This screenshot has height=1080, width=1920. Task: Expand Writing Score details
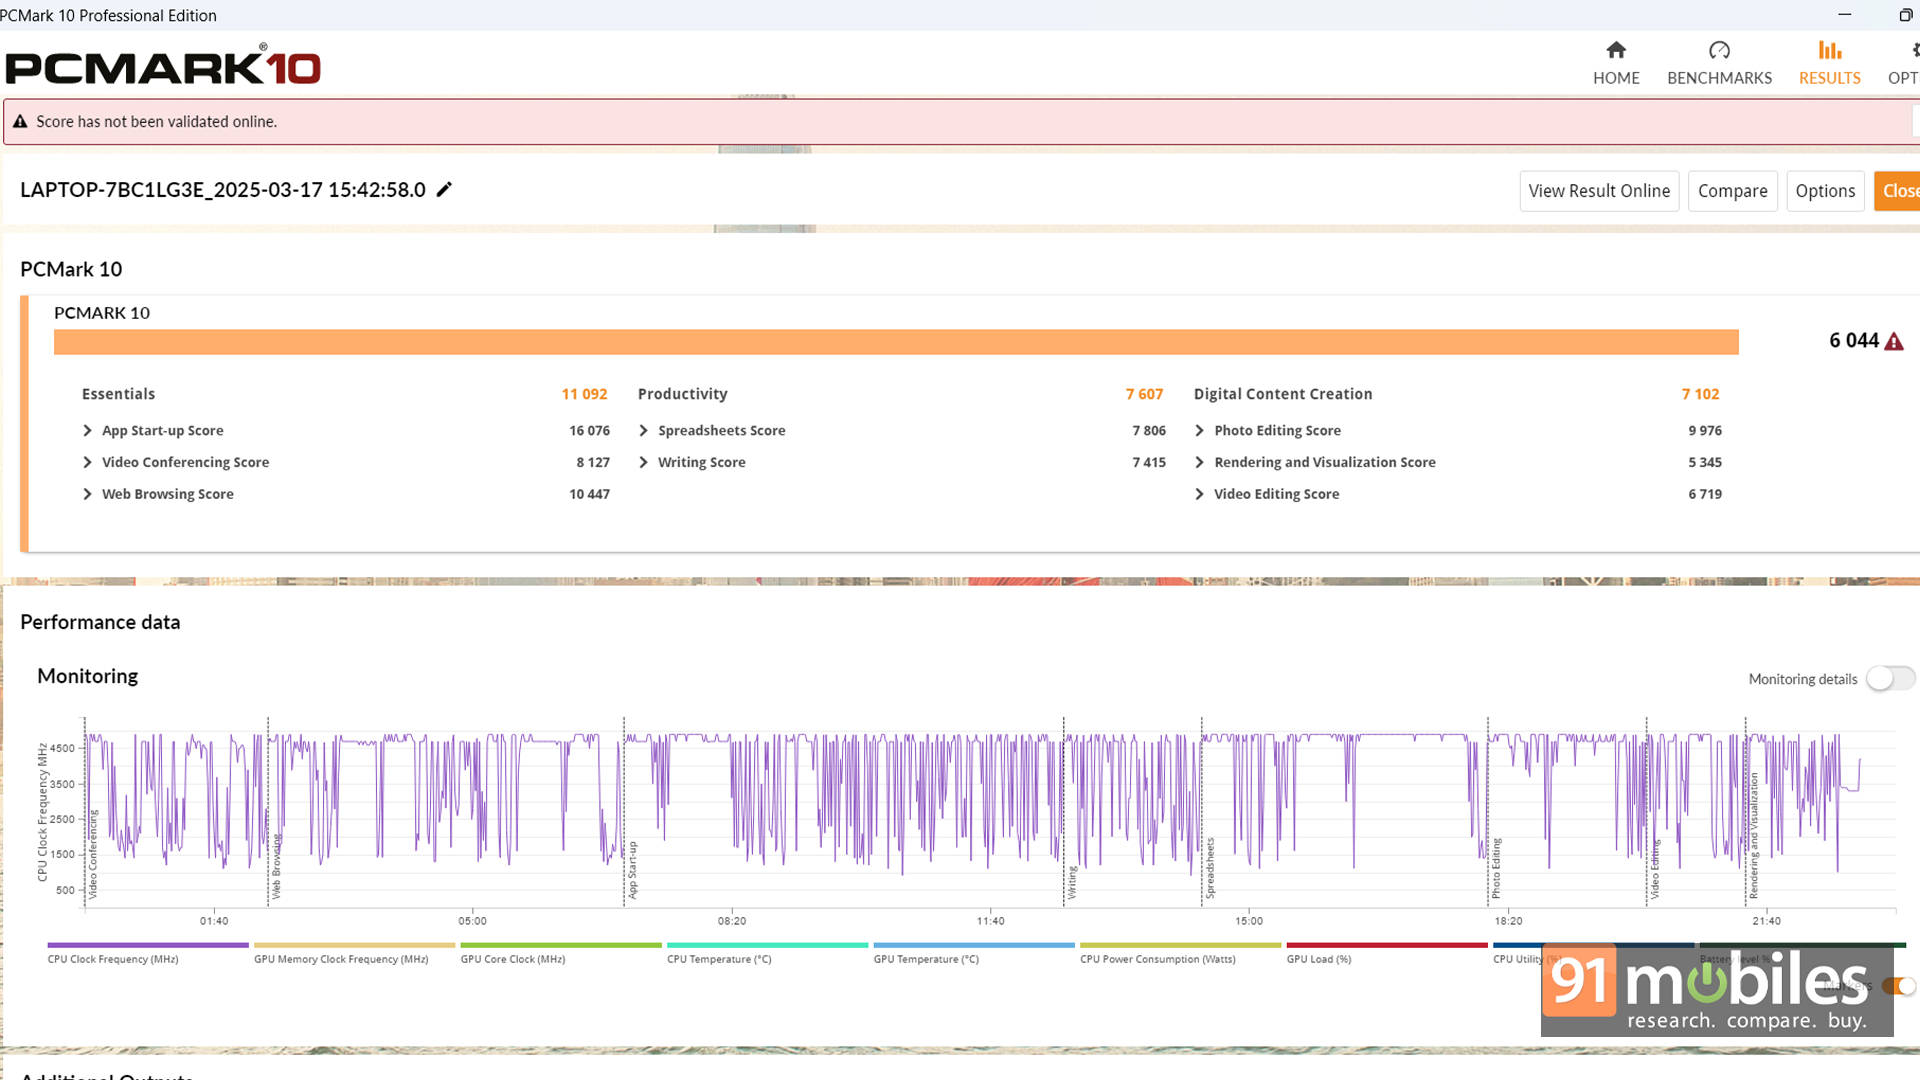[x=643, y=462]
